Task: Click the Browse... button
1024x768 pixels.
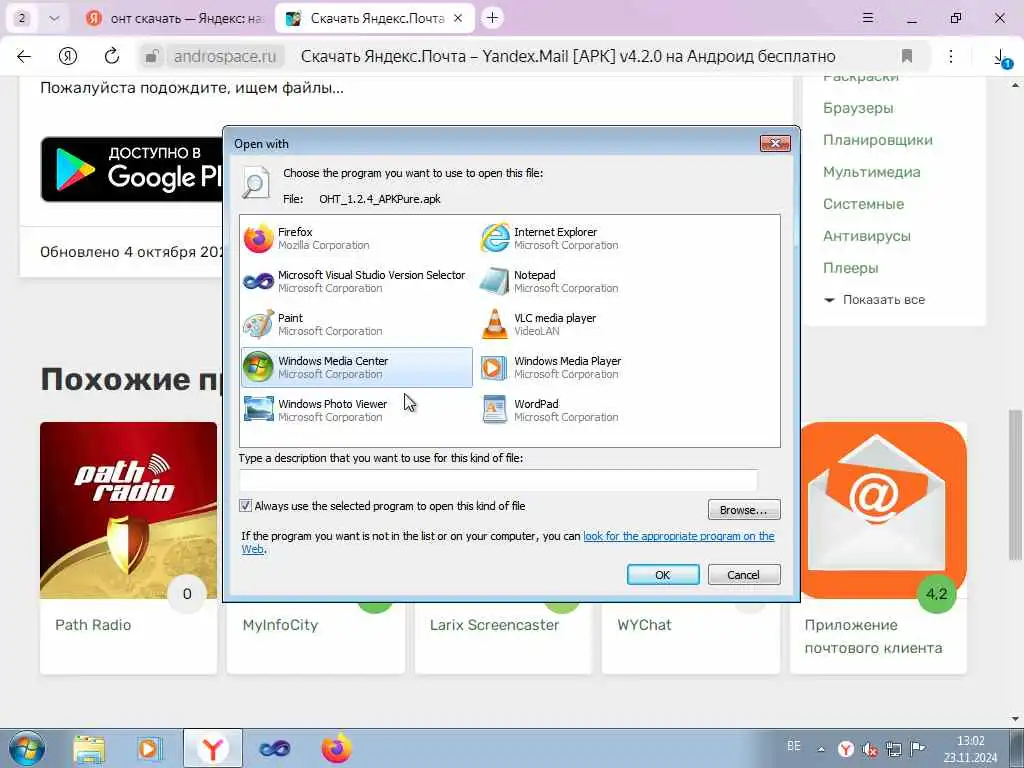Action: click(744, 509)
